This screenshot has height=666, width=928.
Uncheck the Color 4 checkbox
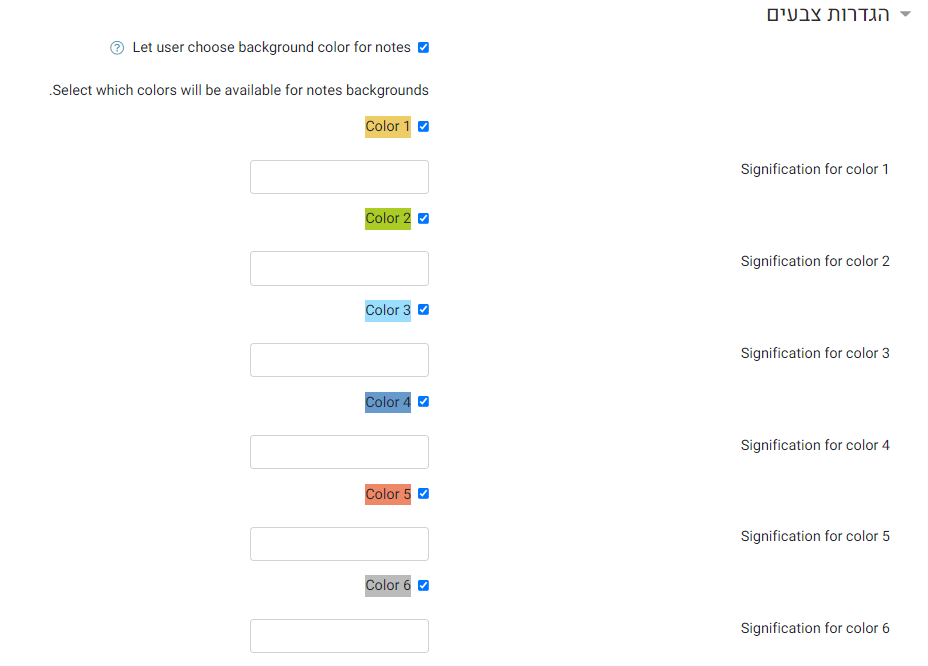point(423,402)
